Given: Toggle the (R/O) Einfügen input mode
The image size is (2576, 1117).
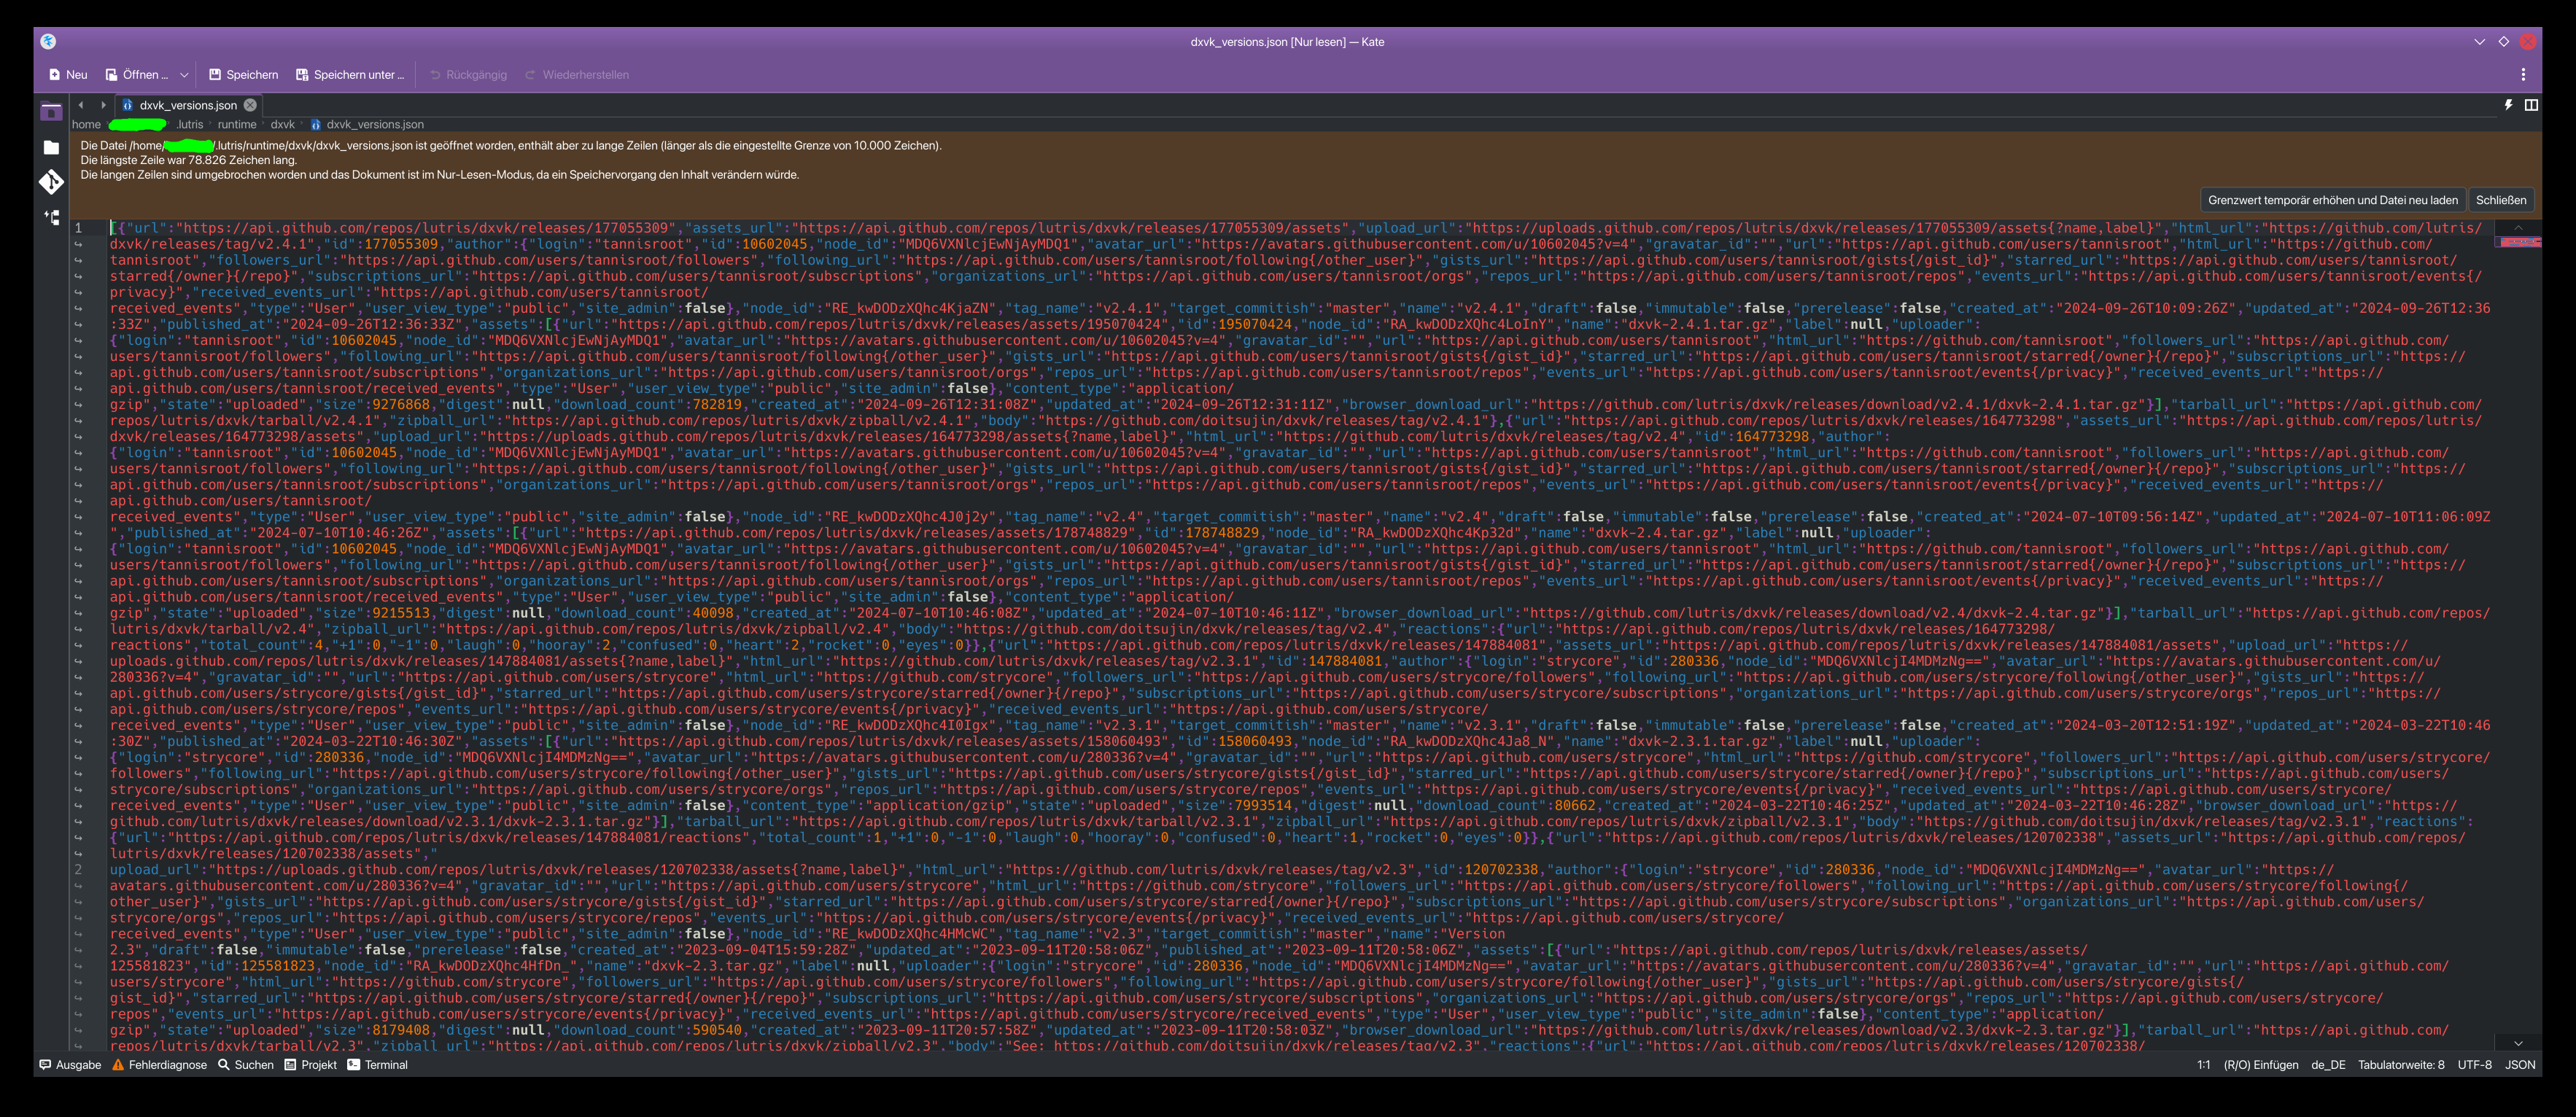Looking at the screenshot, I should coord(2260,1065).
